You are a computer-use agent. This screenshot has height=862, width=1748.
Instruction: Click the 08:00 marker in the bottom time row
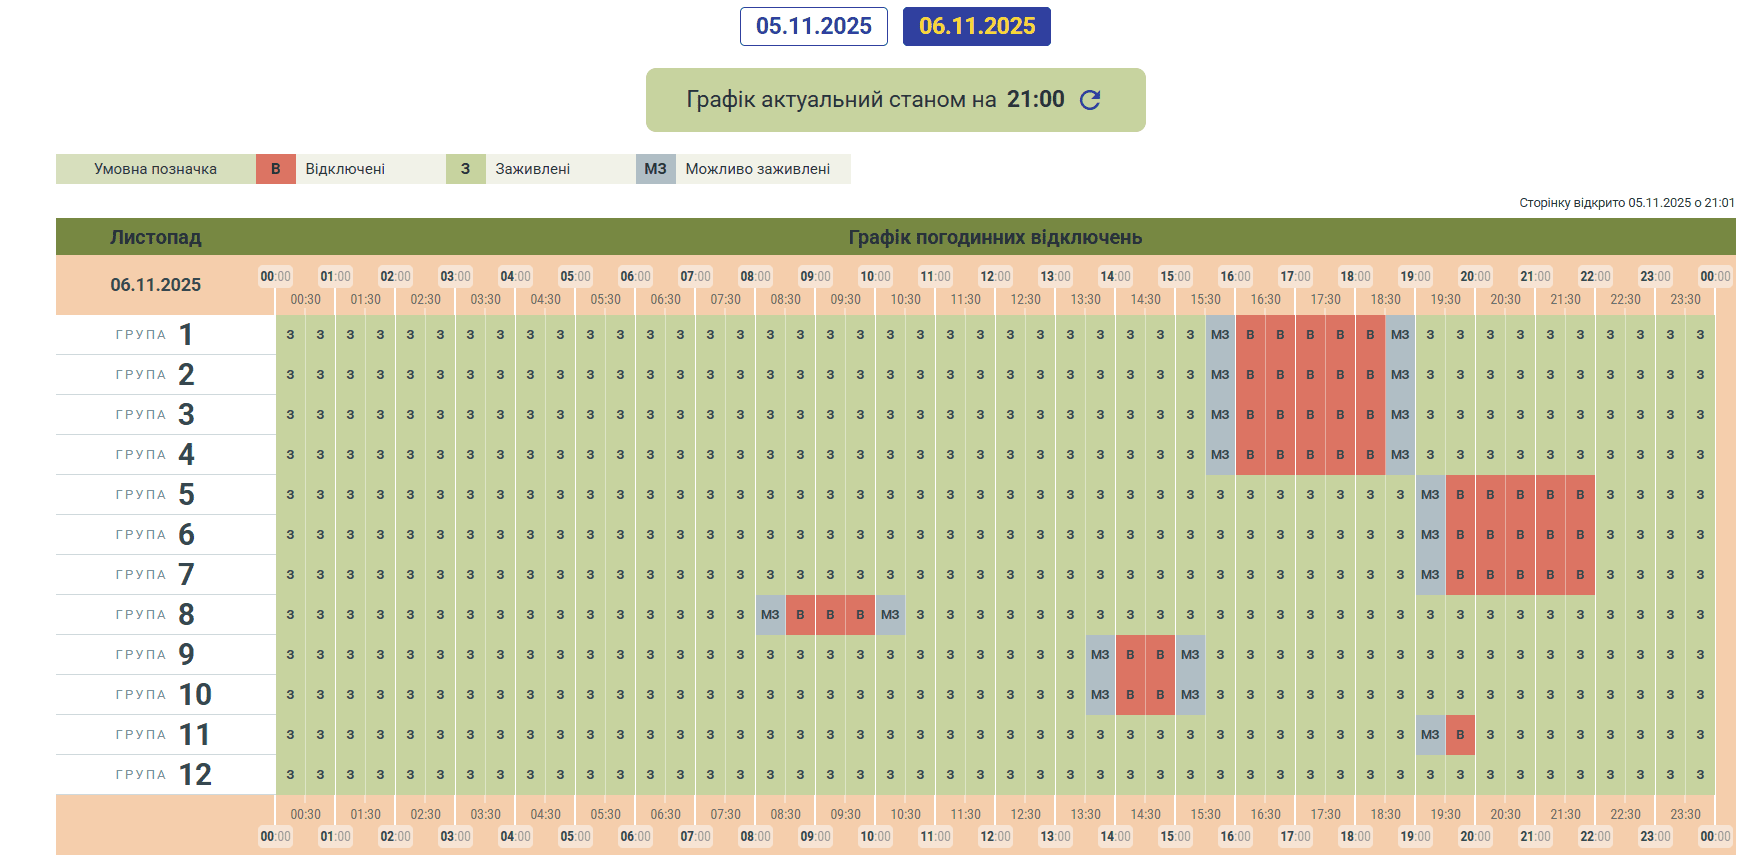(755, 836)
